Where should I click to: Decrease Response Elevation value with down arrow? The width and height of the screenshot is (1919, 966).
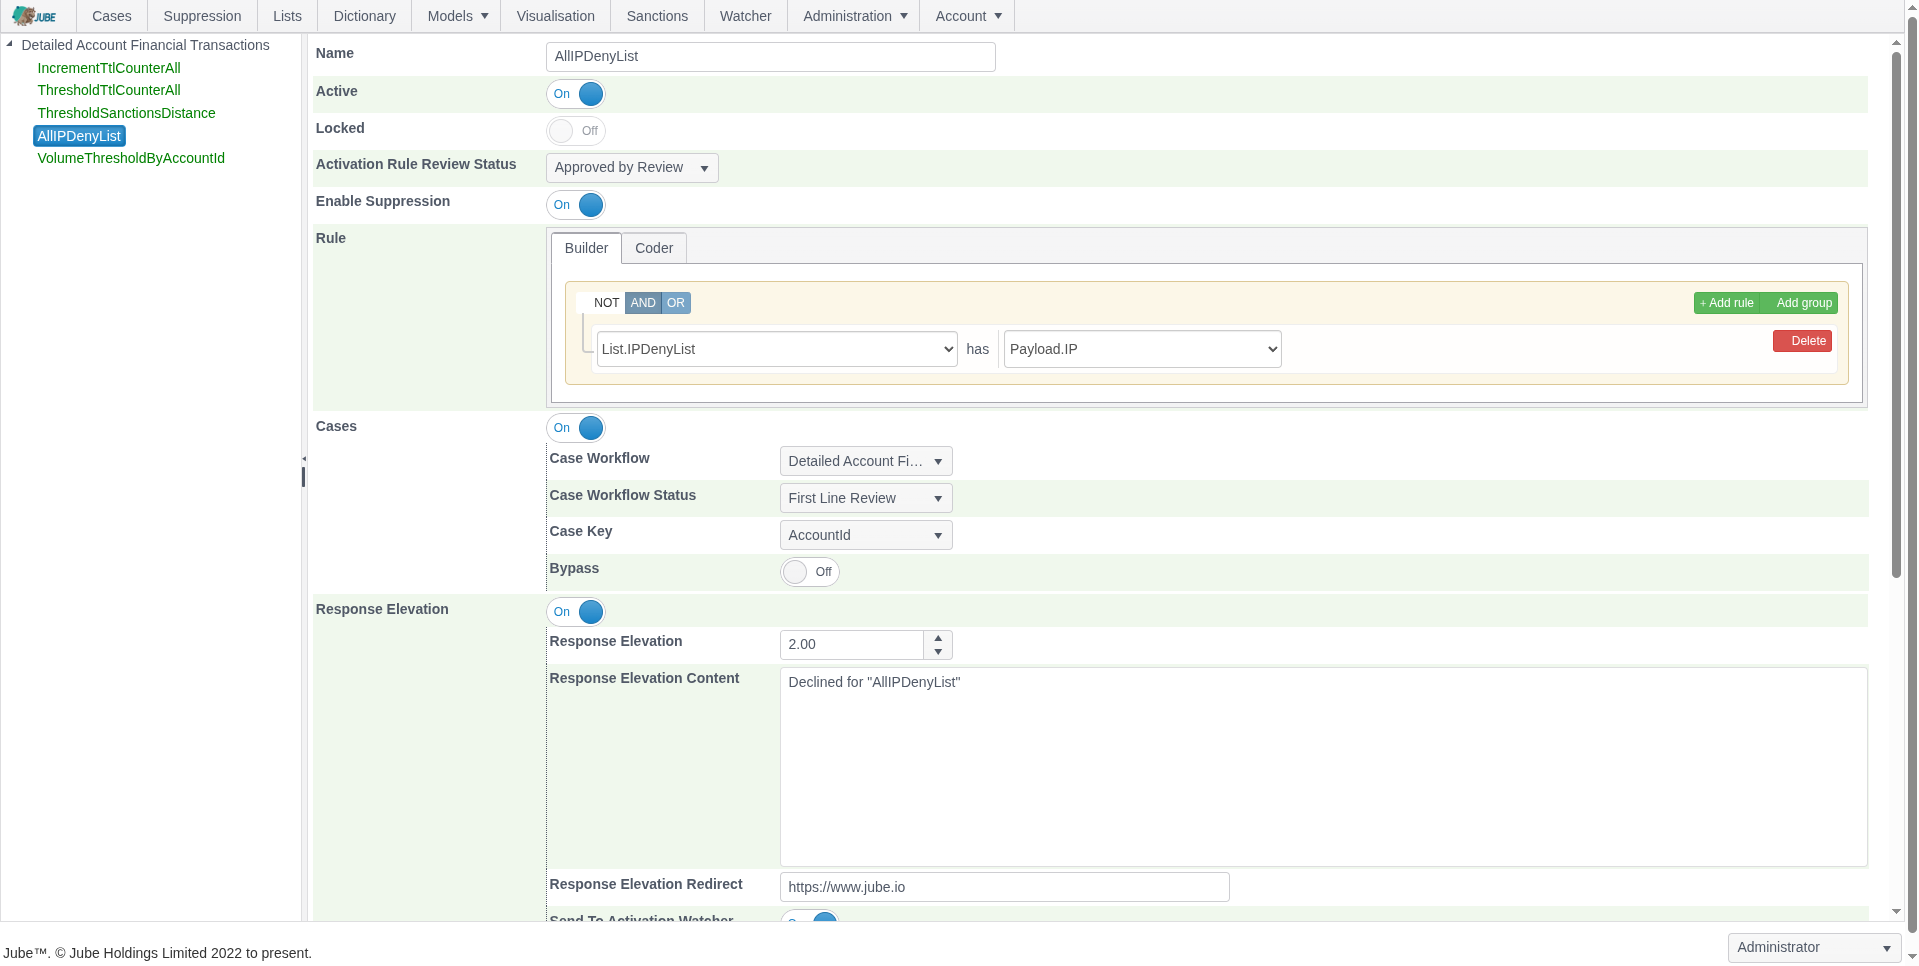point(937,652)
